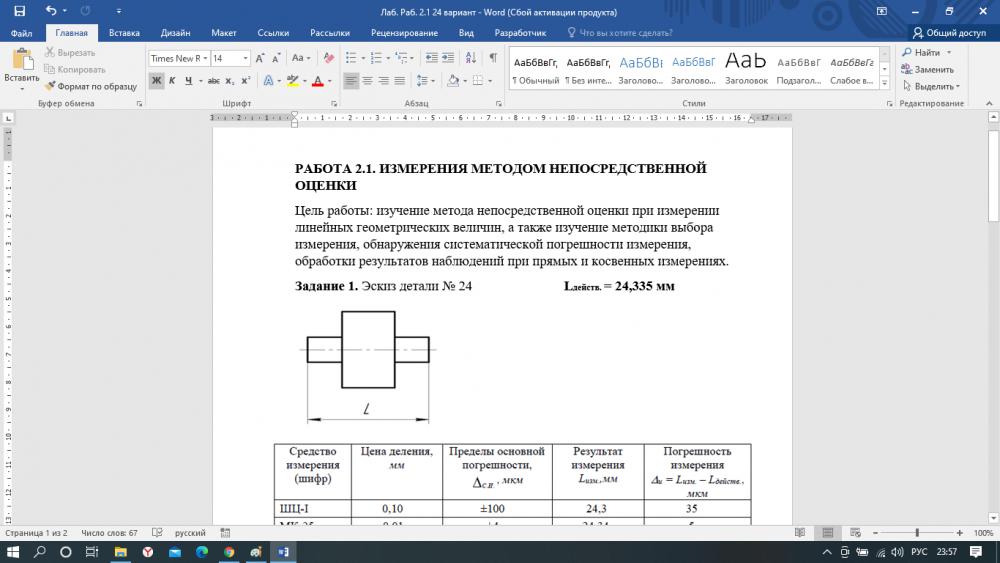The width and height of the screenshot is (1000, 563).
Task: Center align the text
Action: pos(367,80)
